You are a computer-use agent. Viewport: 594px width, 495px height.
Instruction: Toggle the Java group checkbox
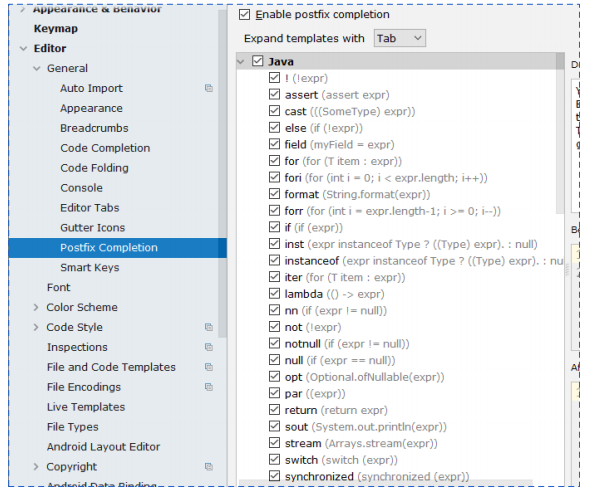coord(258,61)
